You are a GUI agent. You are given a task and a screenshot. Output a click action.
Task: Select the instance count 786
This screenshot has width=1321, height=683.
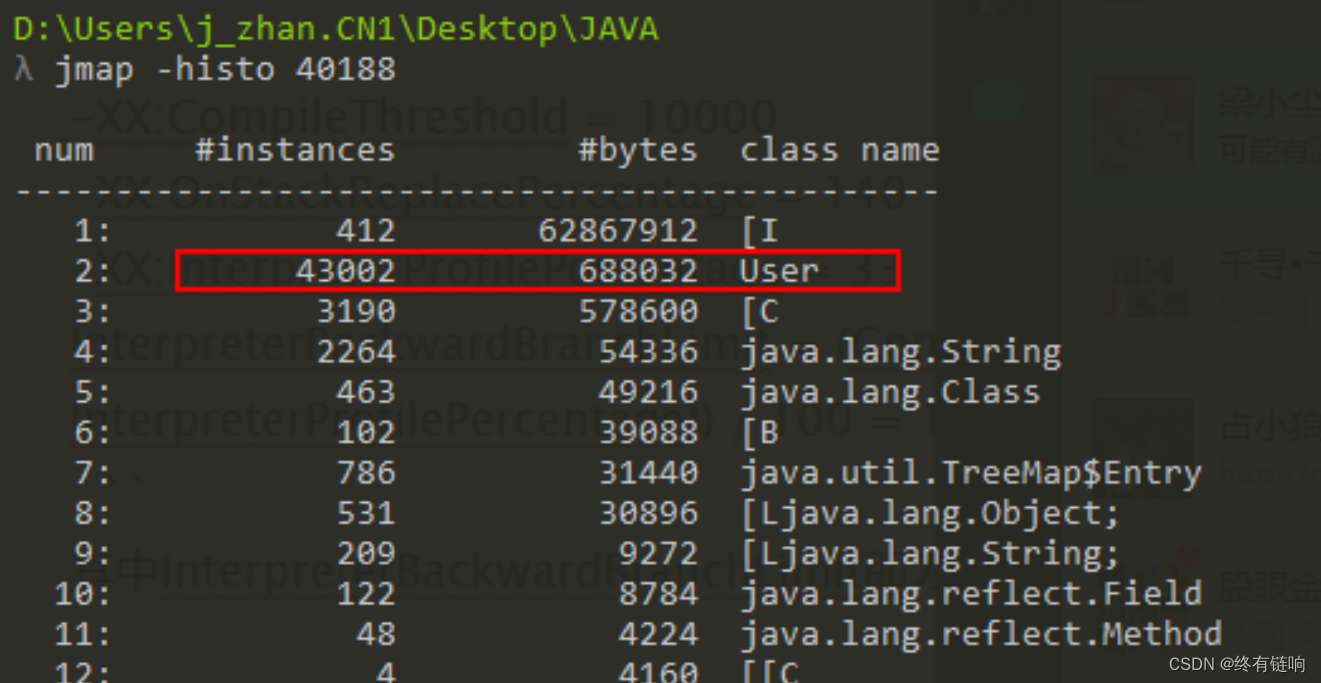(366, 473)
